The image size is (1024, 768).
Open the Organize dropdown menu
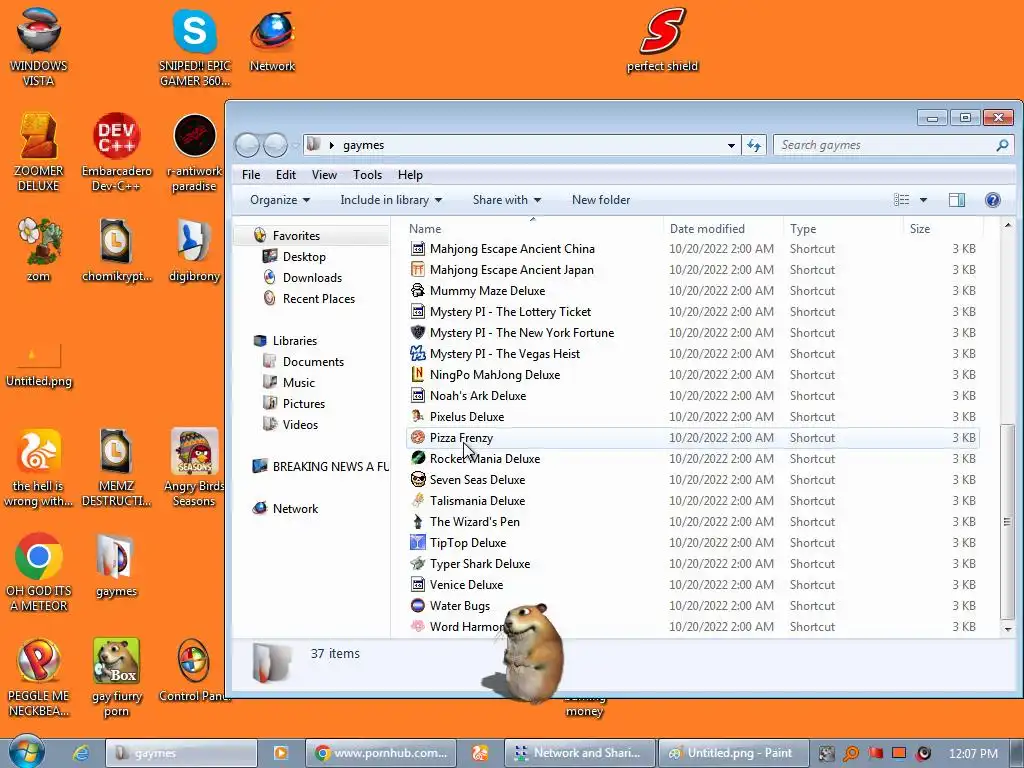pos(280,200)
